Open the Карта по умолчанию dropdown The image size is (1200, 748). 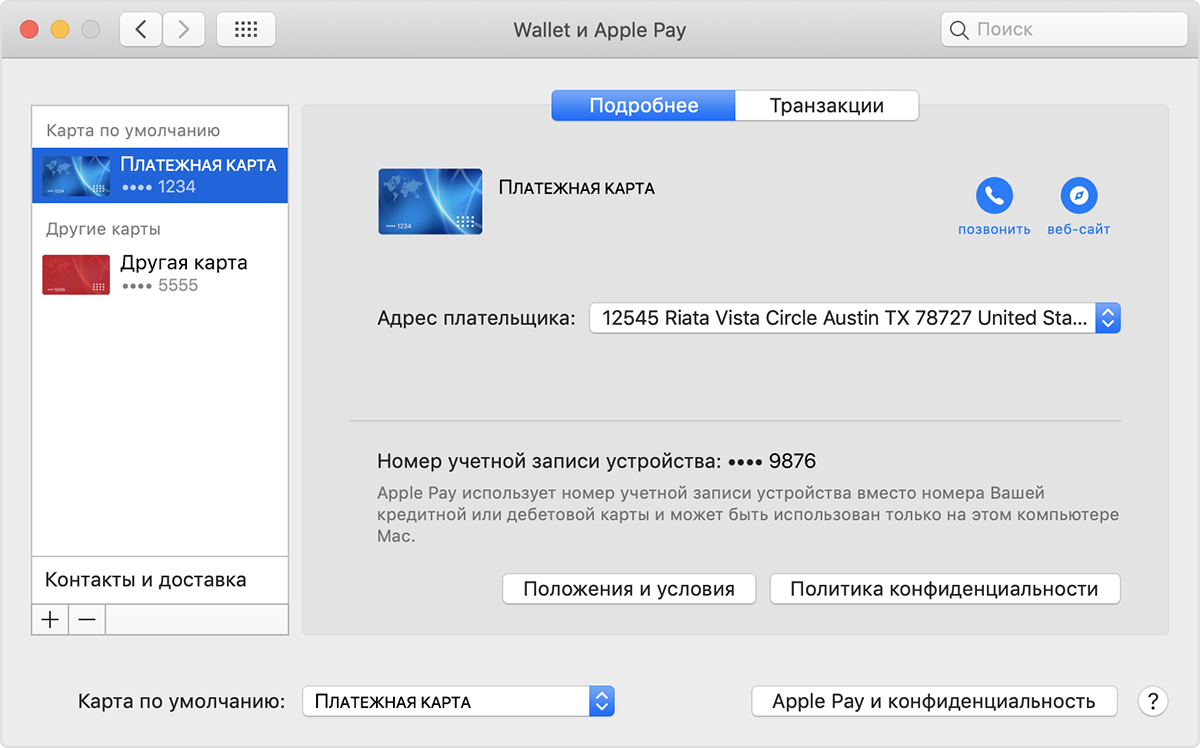click(x=458, y=701)
